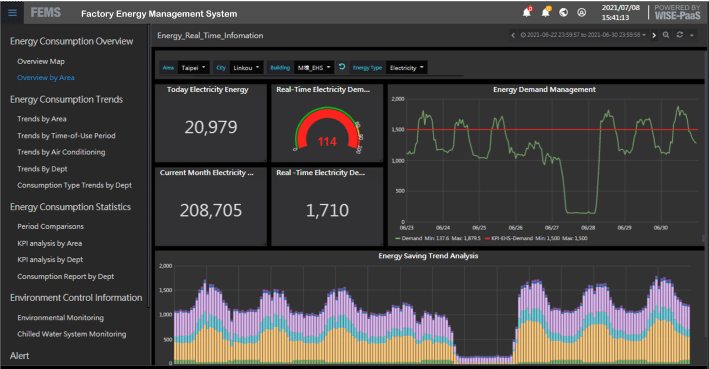Open the red-badged alarm bell notifications
The width and height of the screenshot is (709, 369).
point(527,12)
